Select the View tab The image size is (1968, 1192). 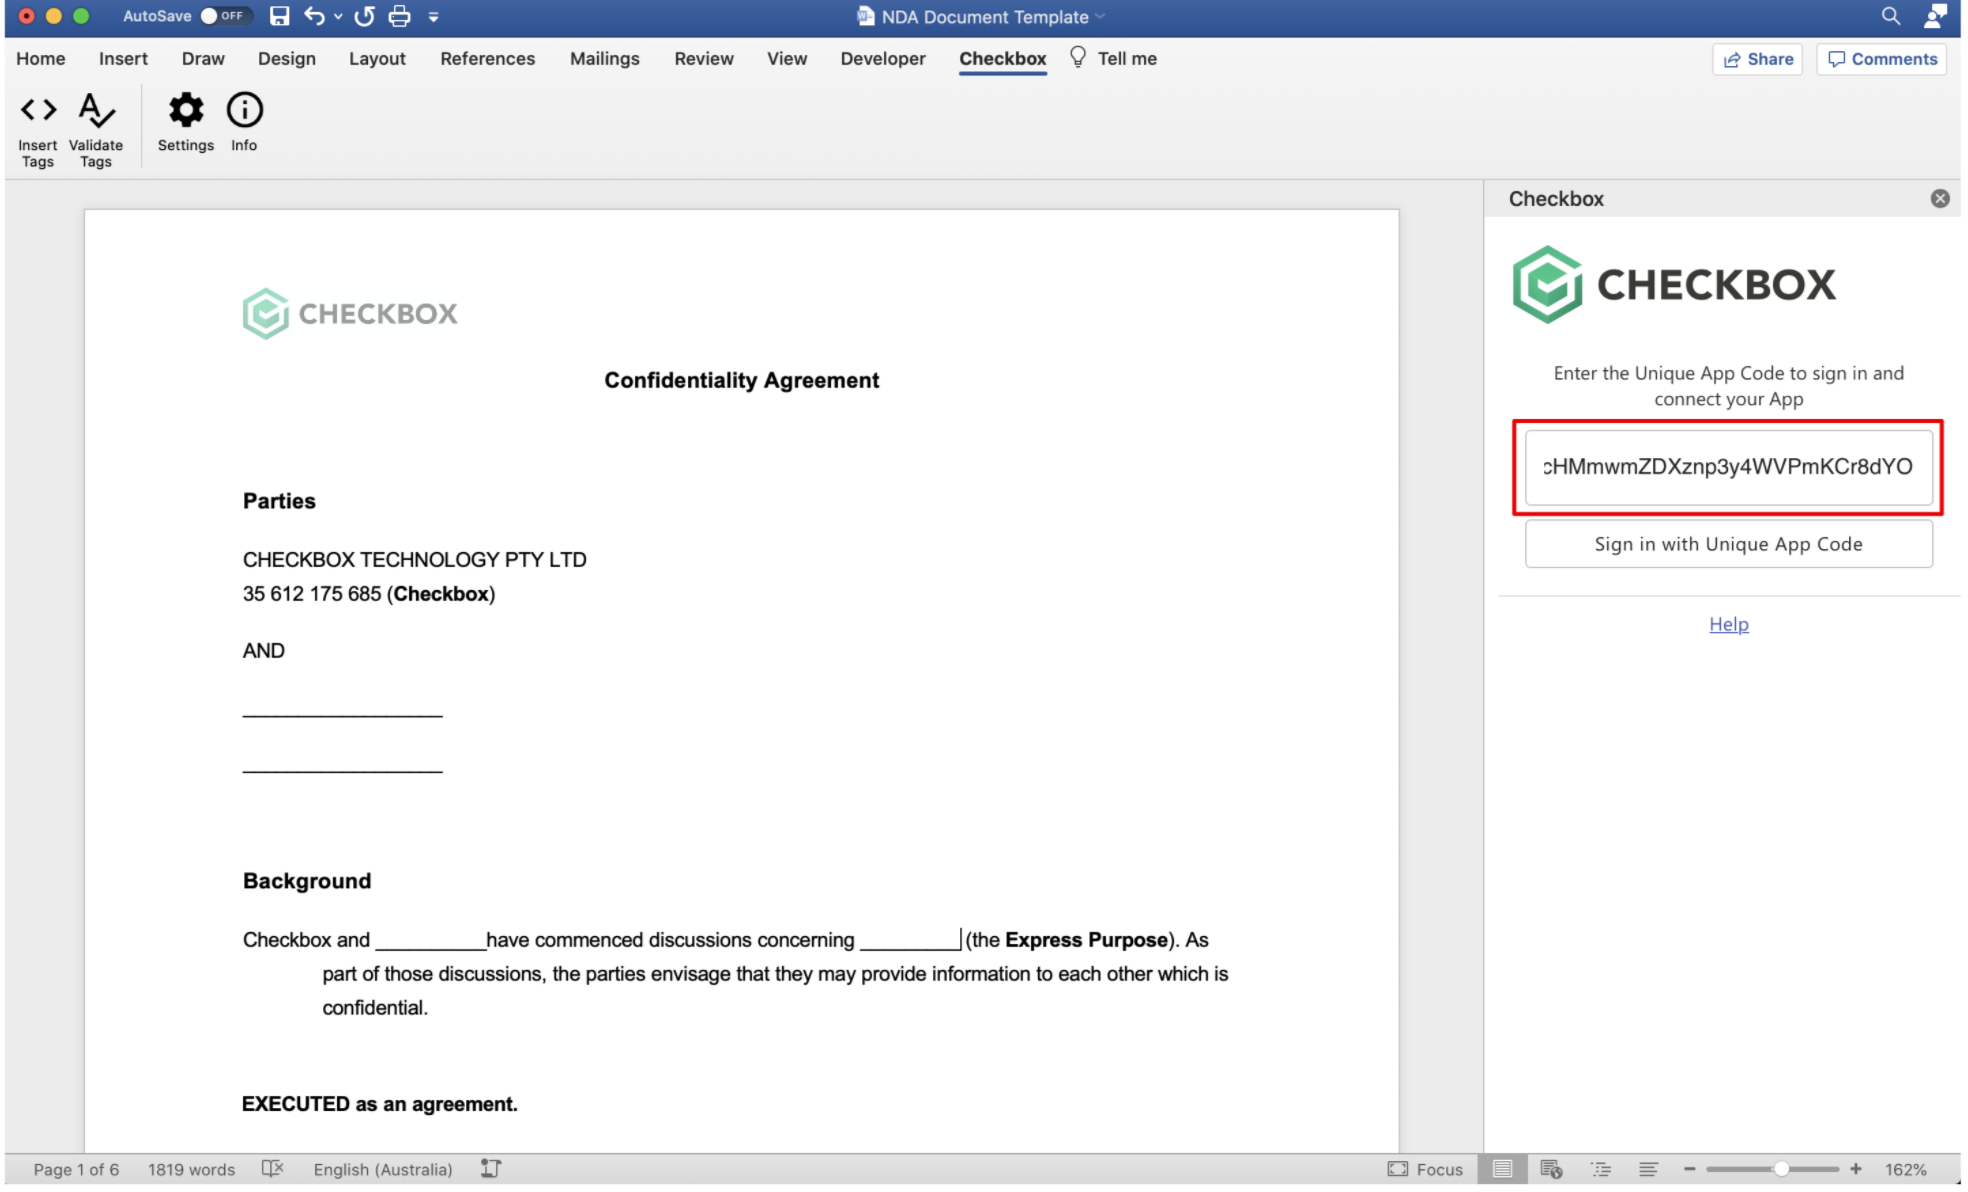tap(787, 59)
